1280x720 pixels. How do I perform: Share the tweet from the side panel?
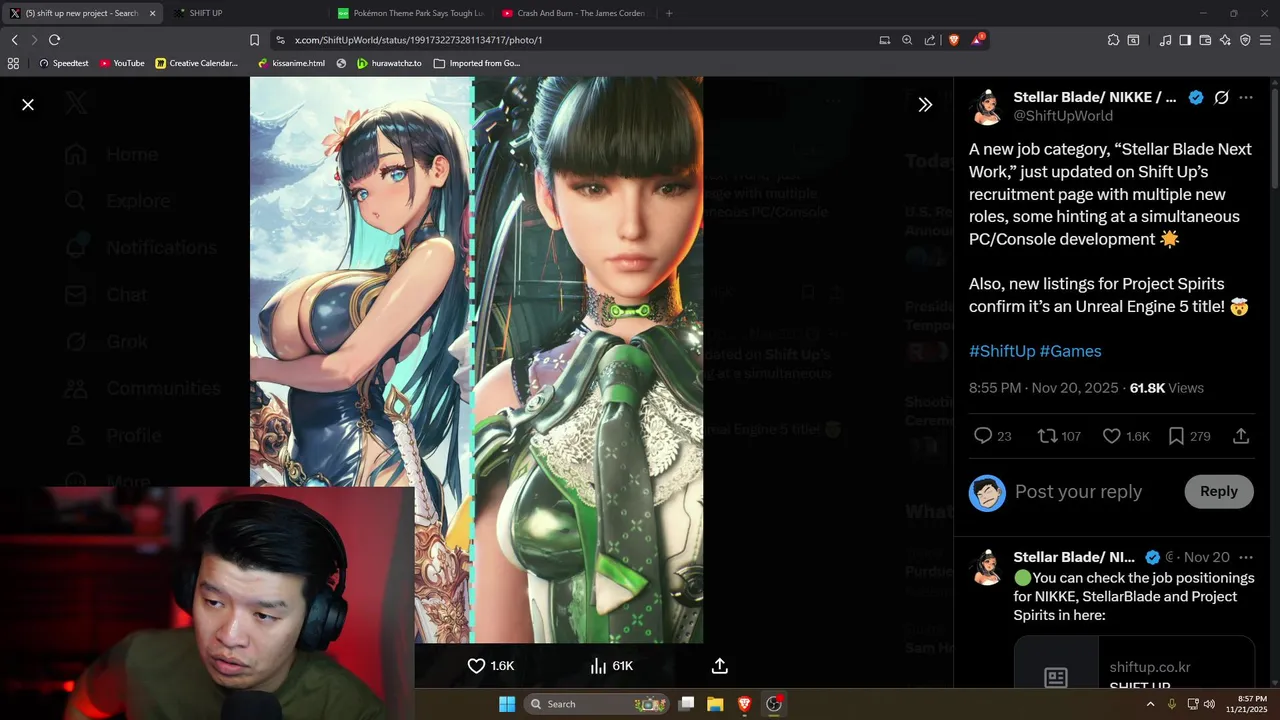coord(1241,436)
